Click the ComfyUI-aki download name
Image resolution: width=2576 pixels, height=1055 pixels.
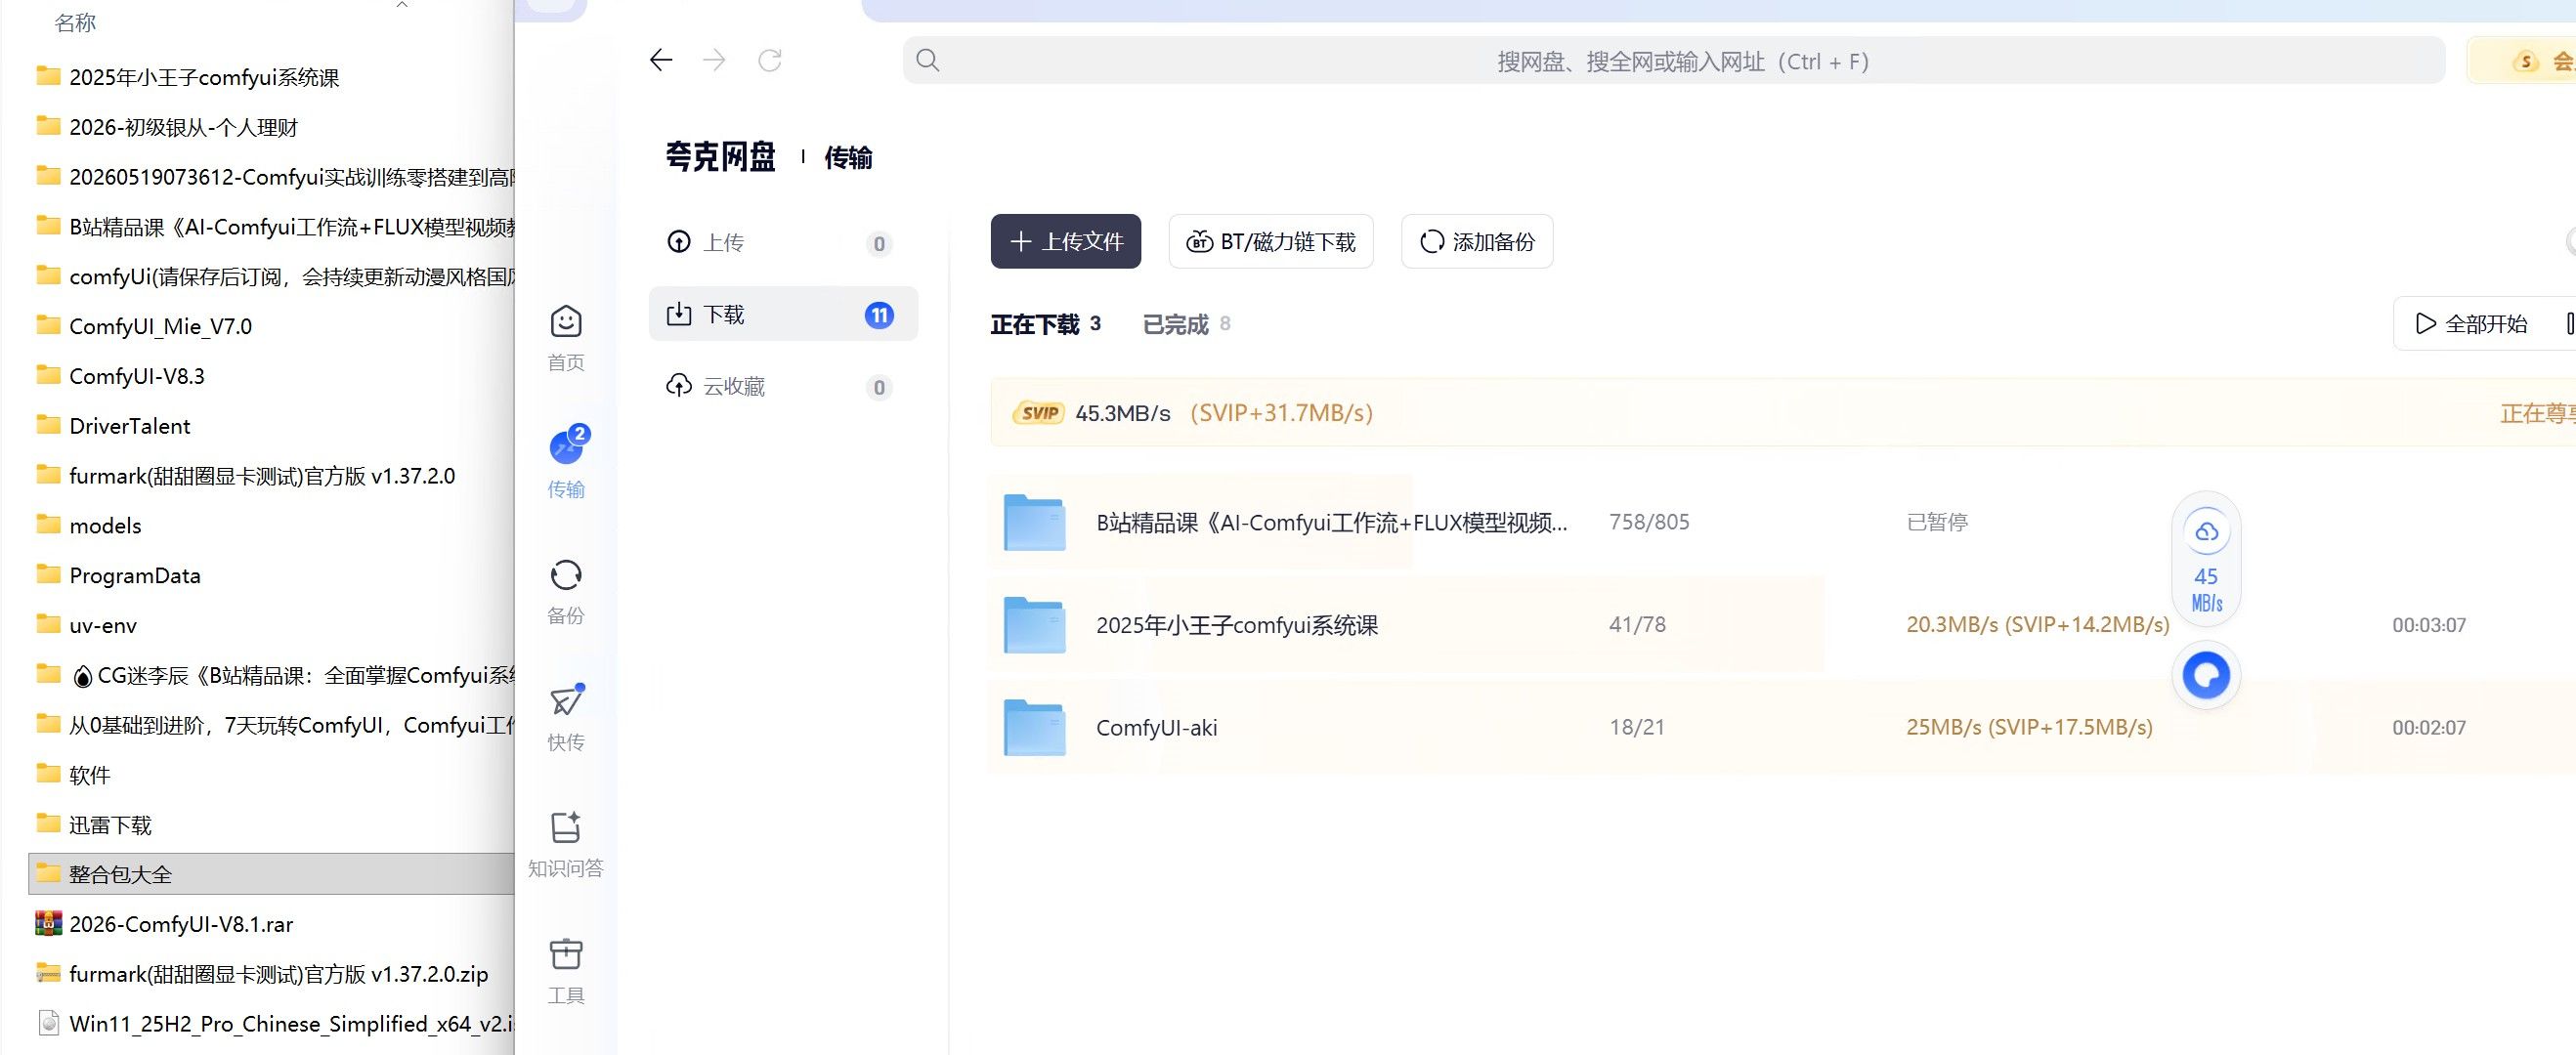(1157, 728)
